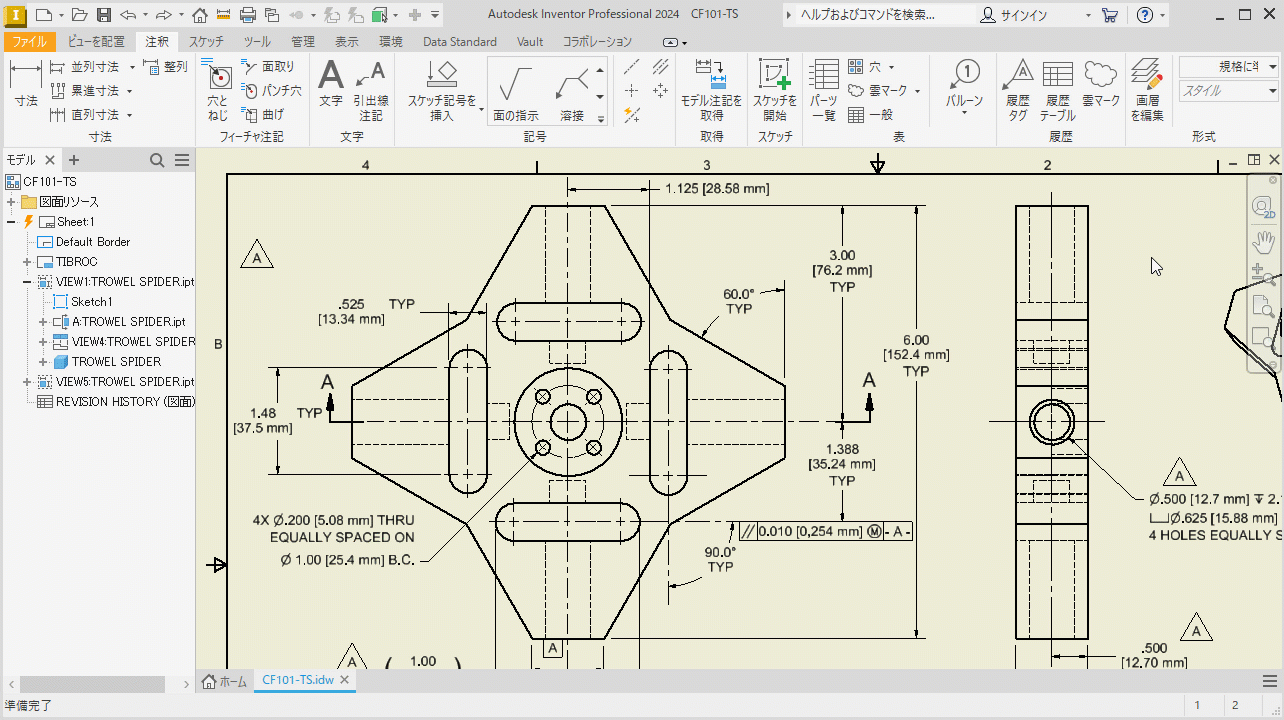The width and height of the screenshot is (1284, 720).
Task: Close the CF101-TS.idw document tab
Action: tap(345, 680)
